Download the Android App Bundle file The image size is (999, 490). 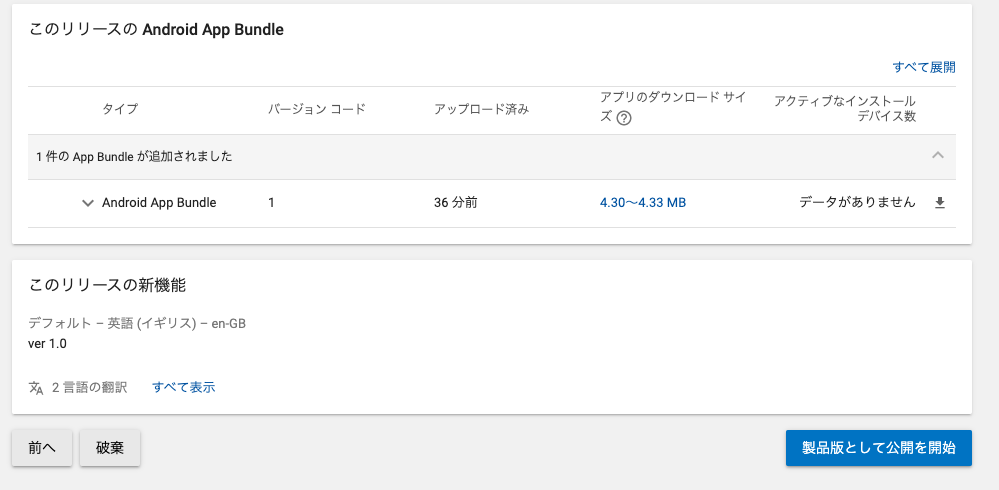point(939,203)
